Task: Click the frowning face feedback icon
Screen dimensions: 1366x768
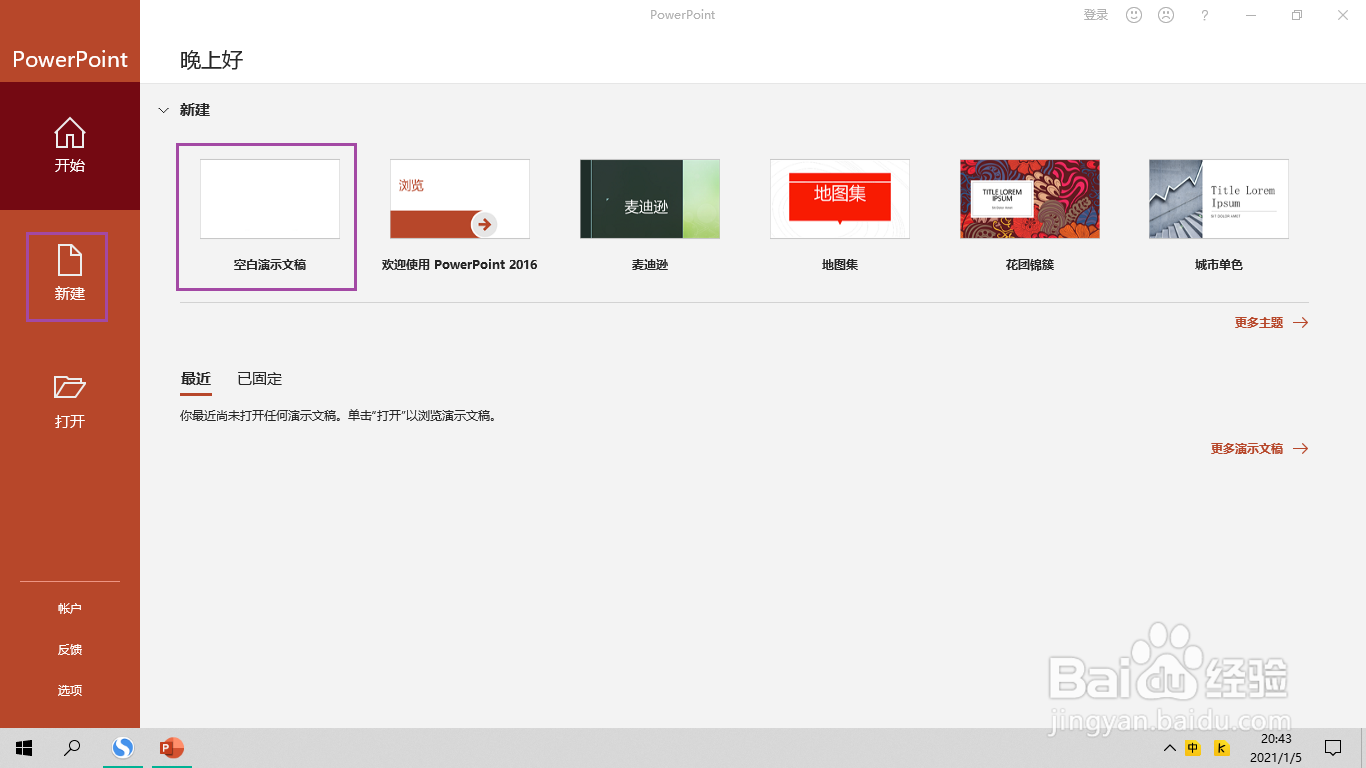Action: [1166, 15]
